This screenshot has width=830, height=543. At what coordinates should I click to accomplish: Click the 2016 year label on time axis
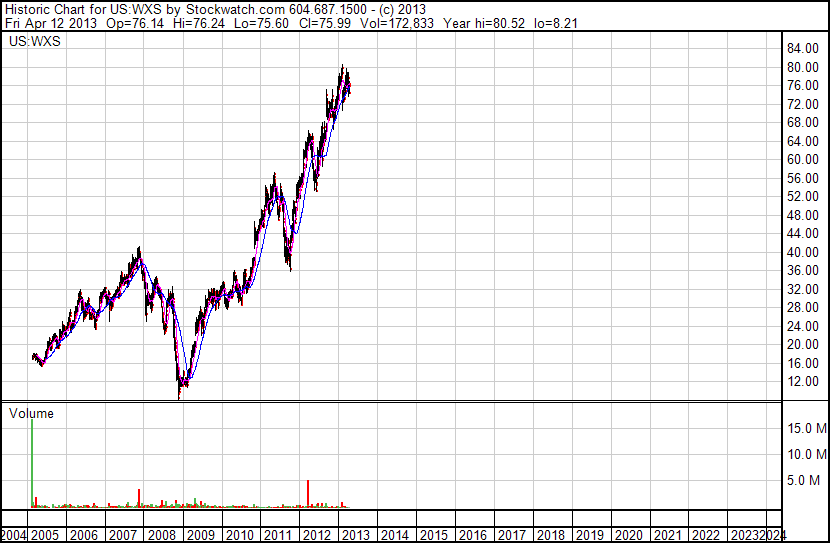coord(473,535)
